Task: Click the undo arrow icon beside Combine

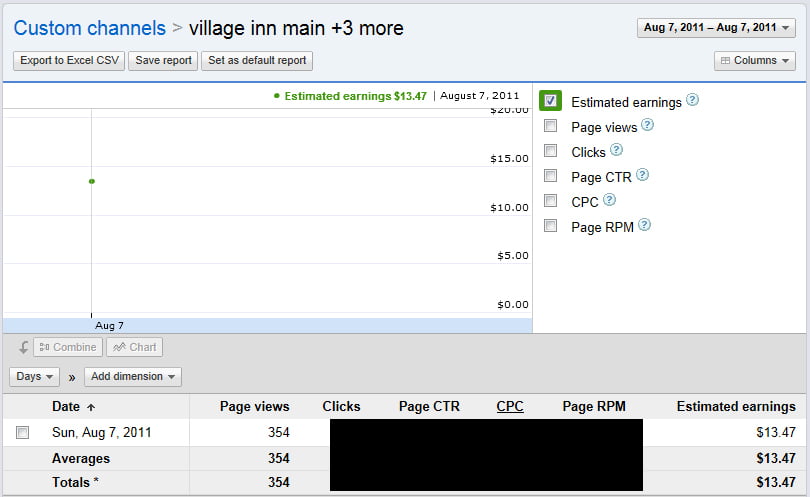Action: [23, 347]
